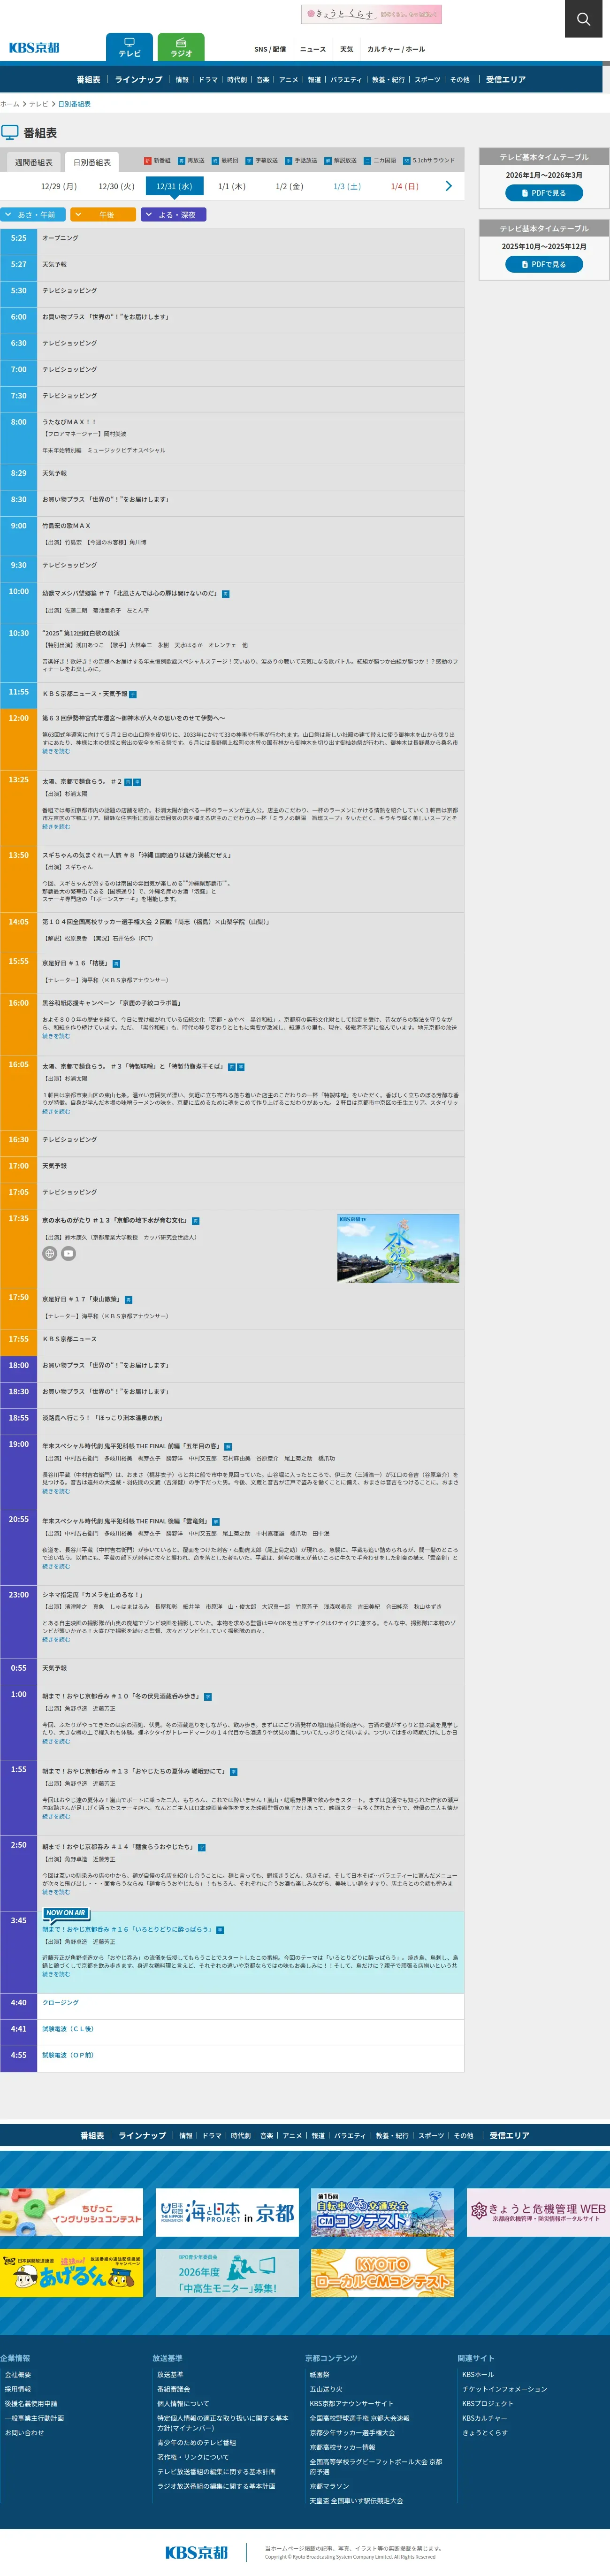Open お問い合わせ in the footer

click(24, 2433)
